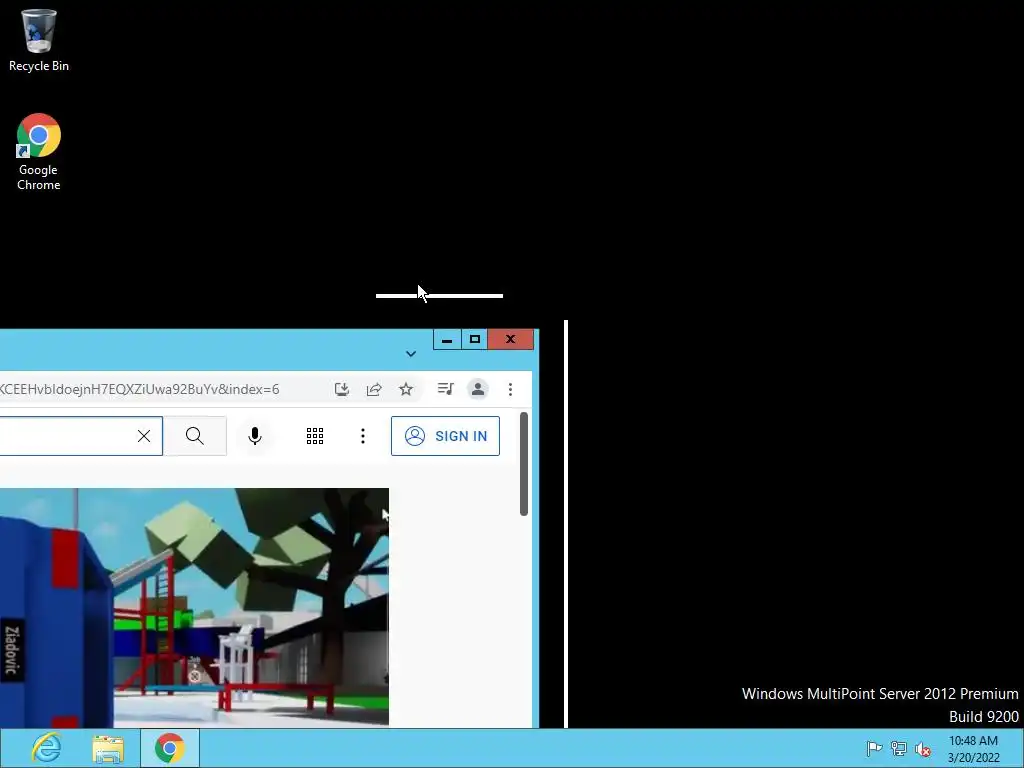Open the media controls icon in Chrome toolbar
Image resolution: width=1024 pixels, height=768 pixels.
click(x=445, y=389)
